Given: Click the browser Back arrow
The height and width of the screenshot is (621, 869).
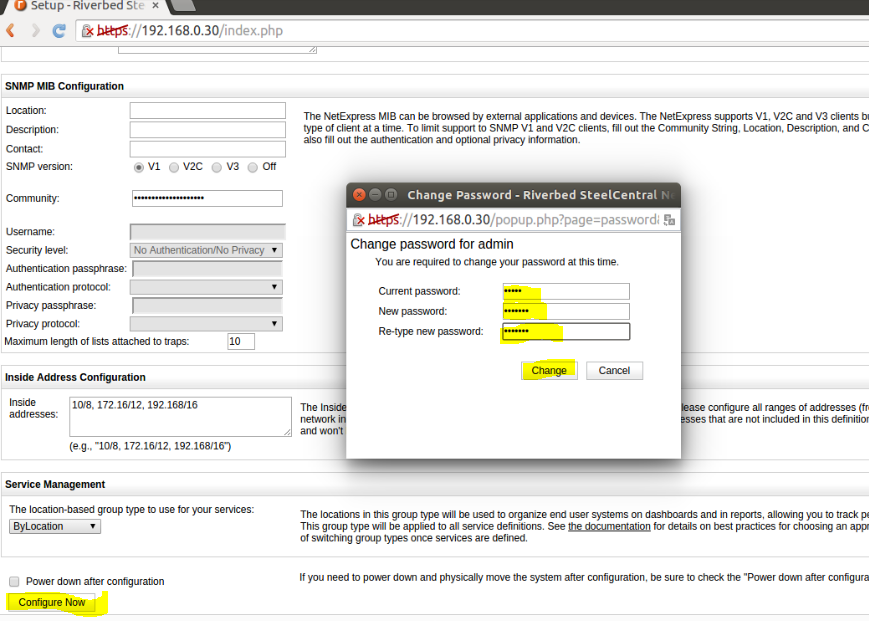Looking at the screenshot, I should [x=11, y=31].
